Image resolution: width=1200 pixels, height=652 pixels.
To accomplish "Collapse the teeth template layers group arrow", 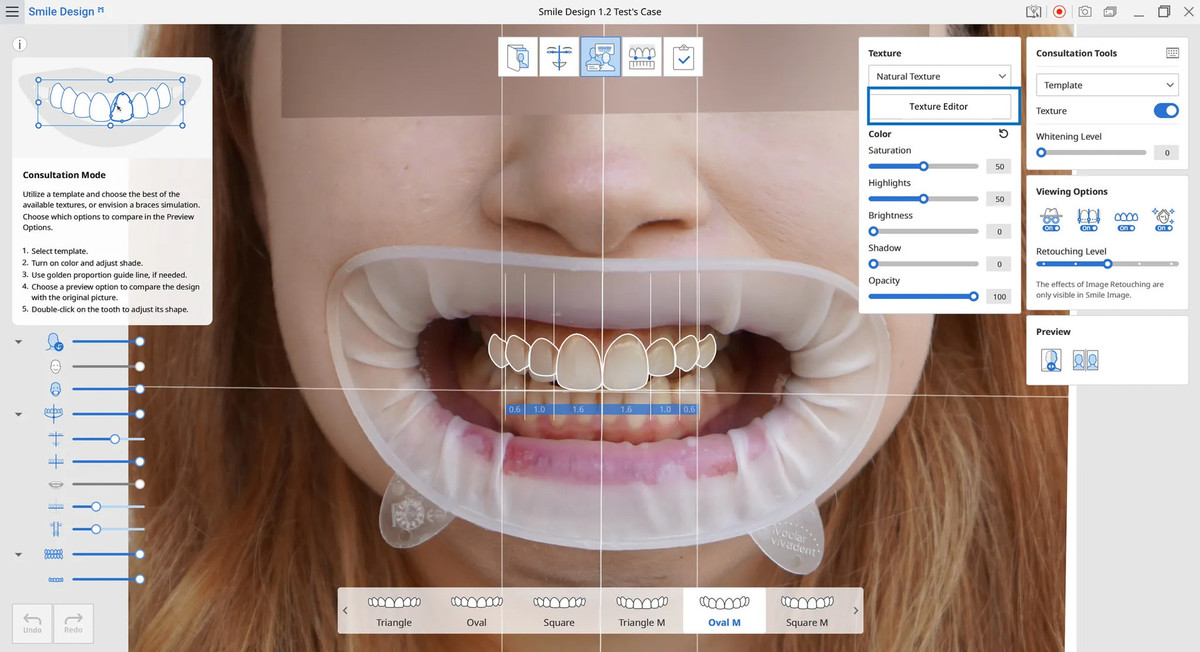I will [x=19, y=554].
